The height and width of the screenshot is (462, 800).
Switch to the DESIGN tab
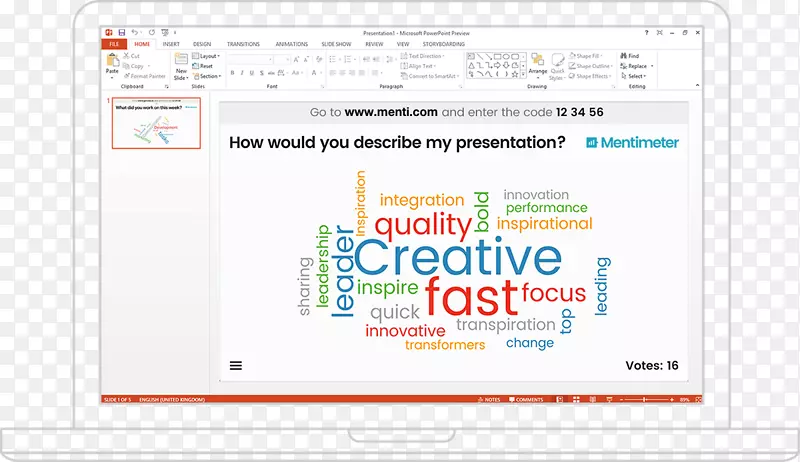202,44
